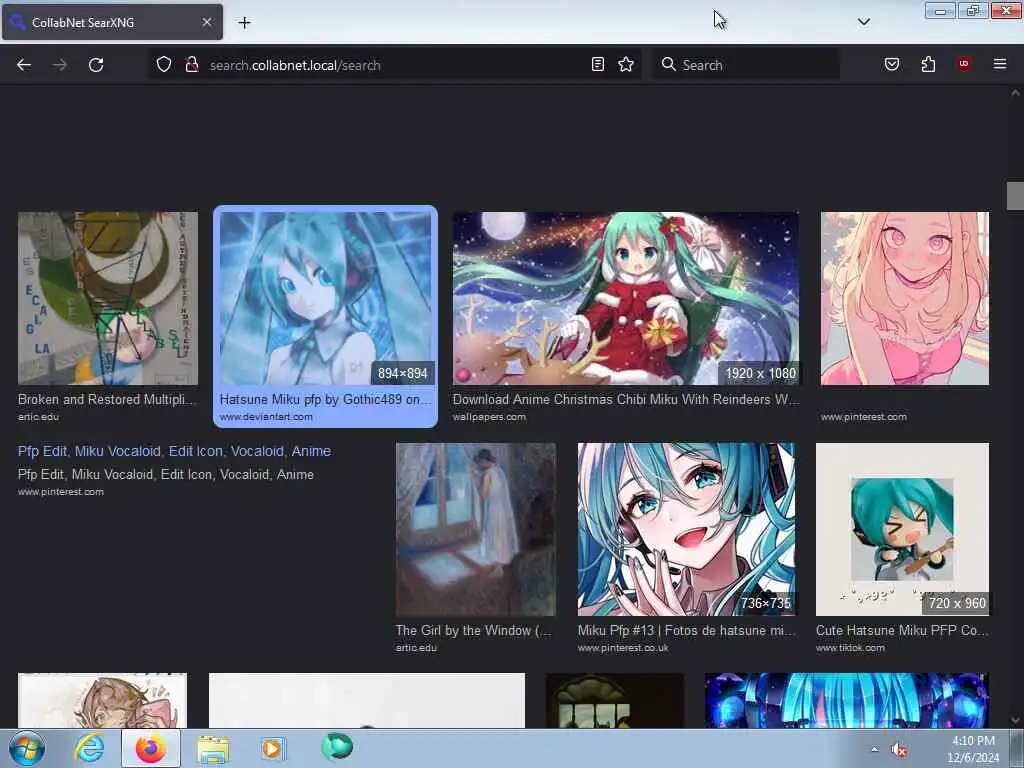This screenshot has height=768, width=1024.
Task: Click the muted volume tray icon
Action: [x=899, y=750]
